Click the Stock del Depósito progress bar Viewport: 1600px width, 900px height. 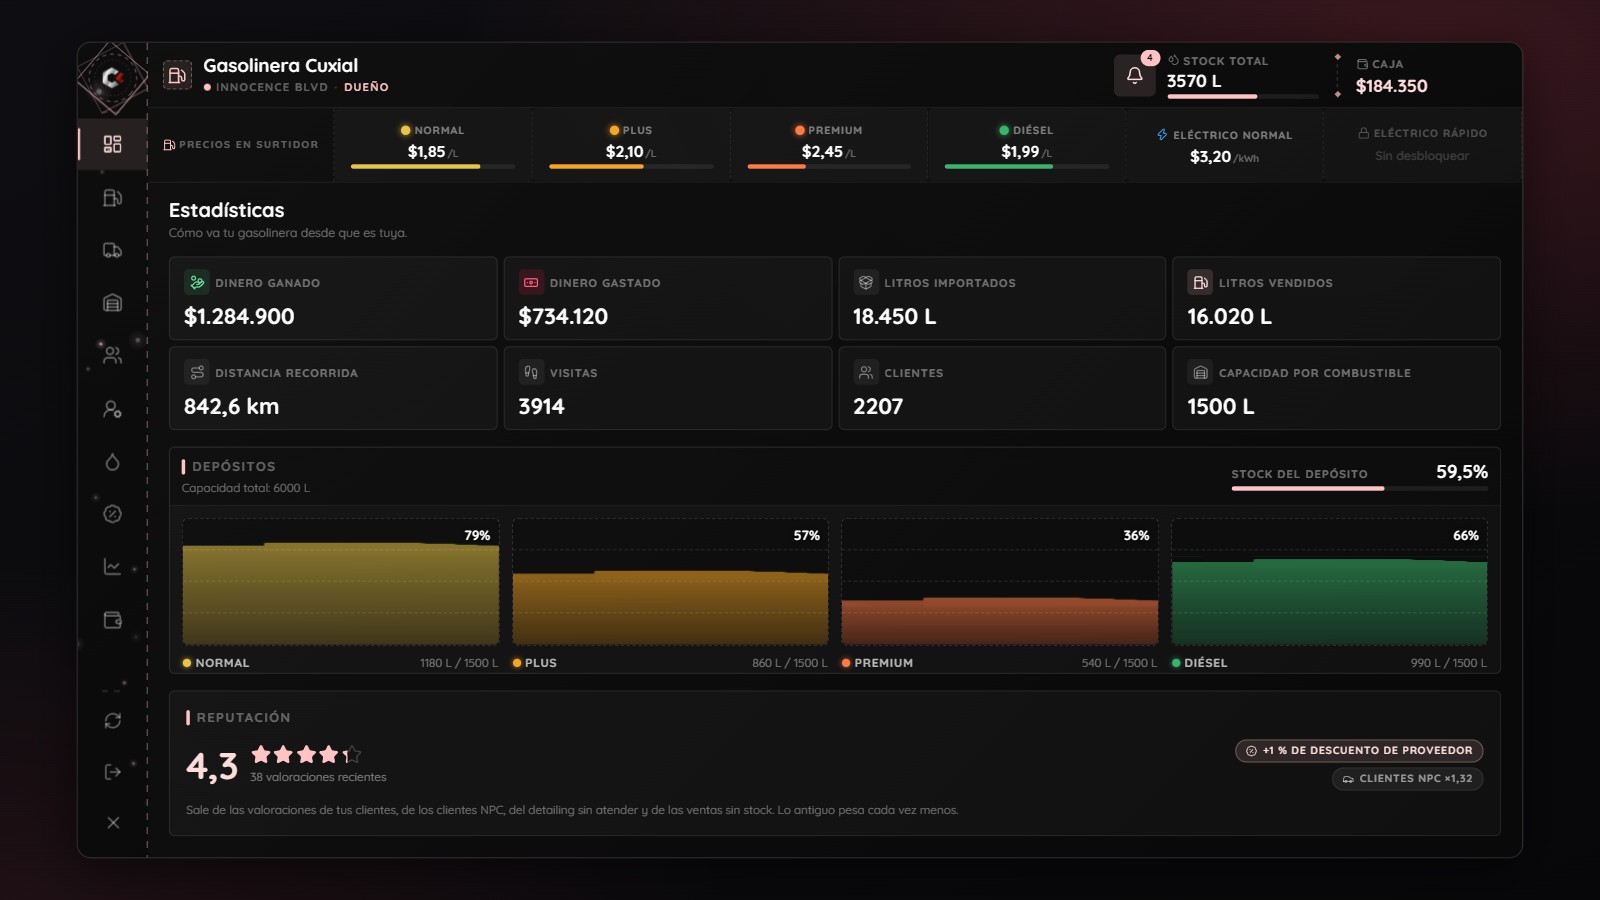pyautogui.click(x=1360, y=488)
